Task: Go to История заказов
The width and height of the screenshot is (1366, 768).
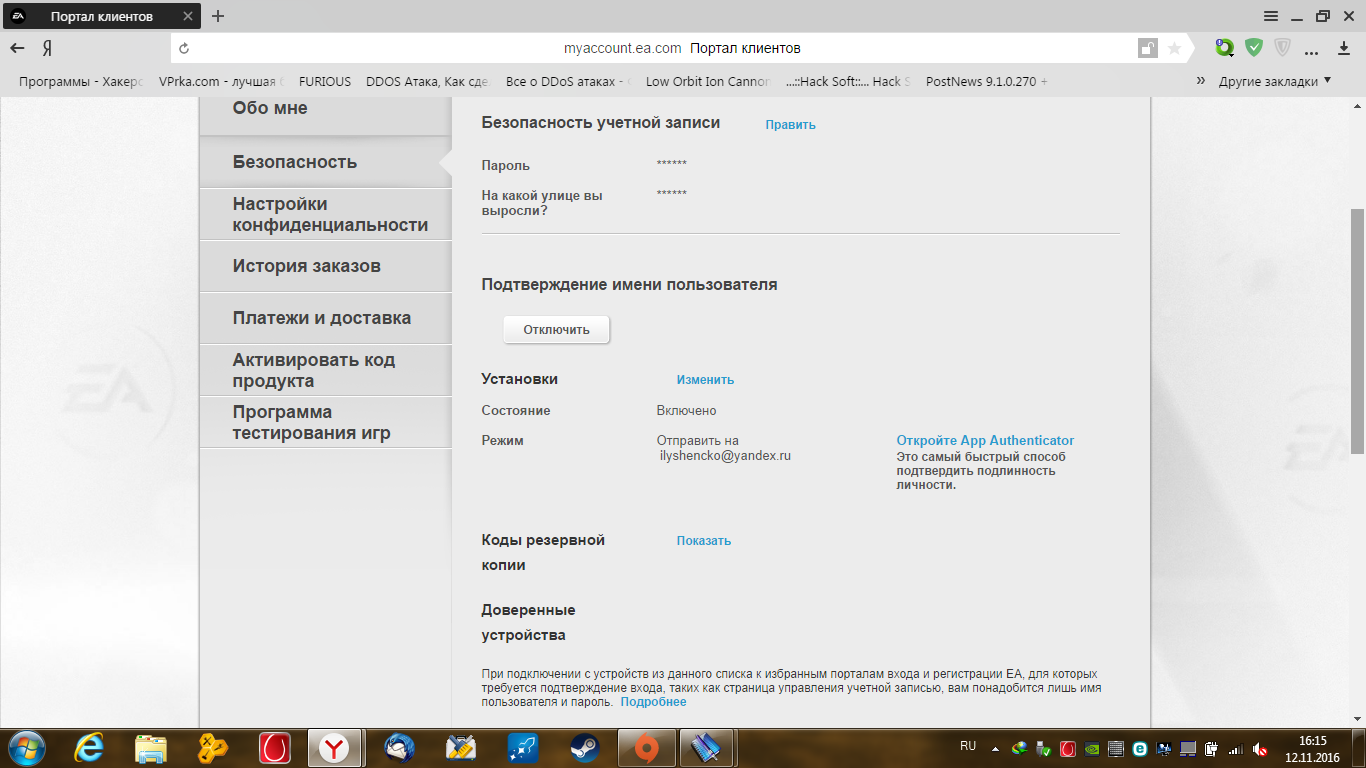Action: pos(326,267)
